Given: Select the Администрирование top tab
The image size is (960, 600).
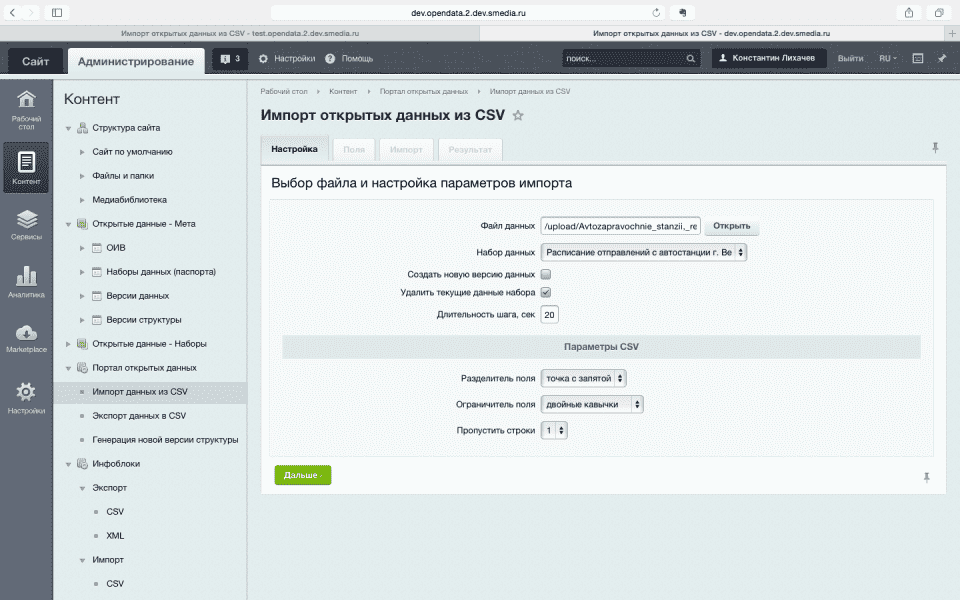Looking at the screenshot, I should coord(136,61).
